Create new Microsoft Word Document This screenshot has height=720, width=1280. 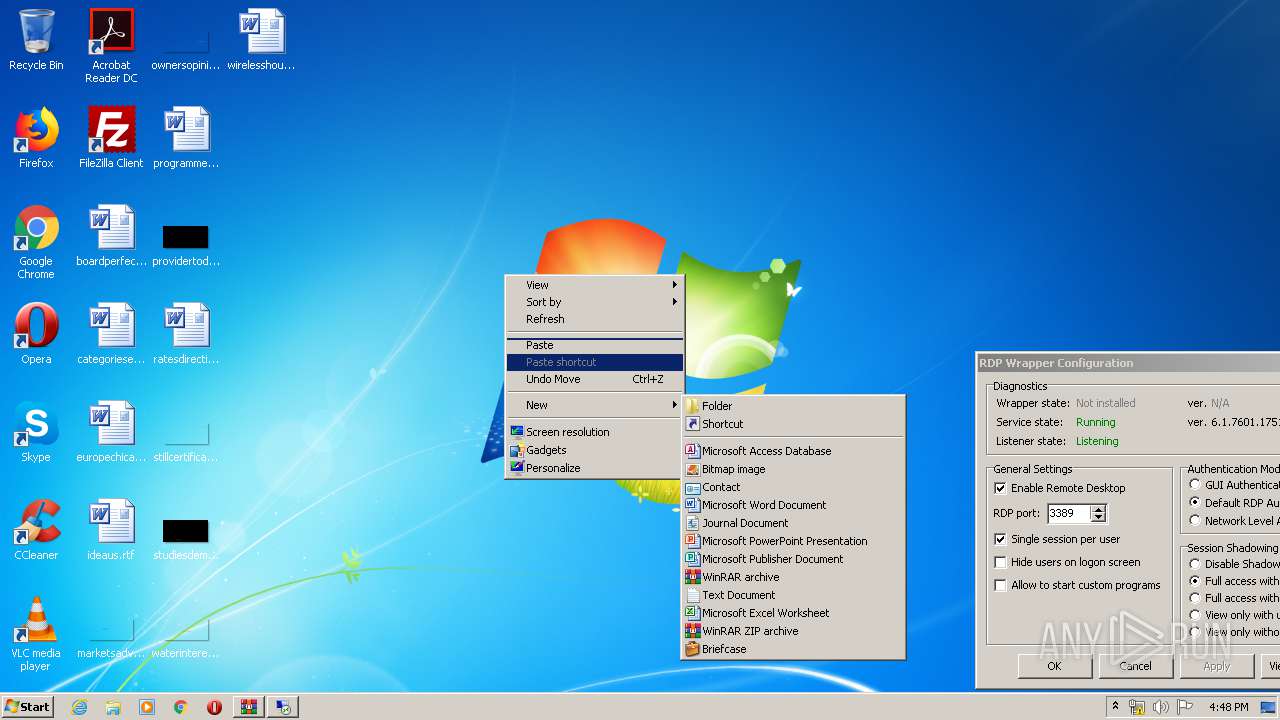(x=793, y=505)
